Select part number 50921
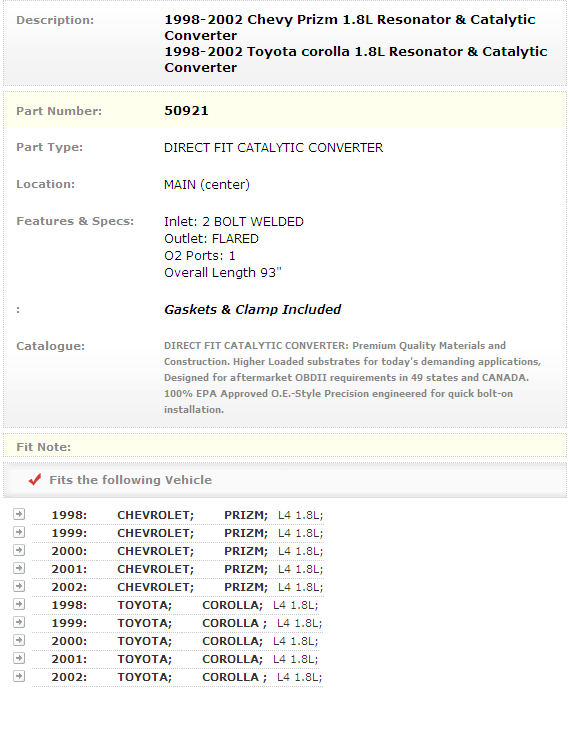This screenshot has height=749, width=570. (186, 111)
